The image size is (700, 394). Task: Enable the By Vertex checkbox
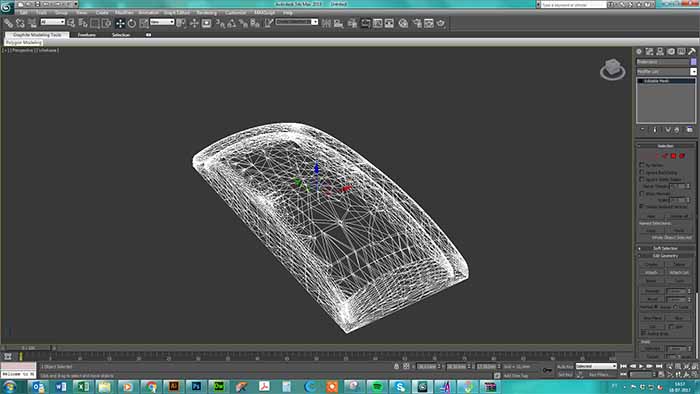click(x=642, y=165)
